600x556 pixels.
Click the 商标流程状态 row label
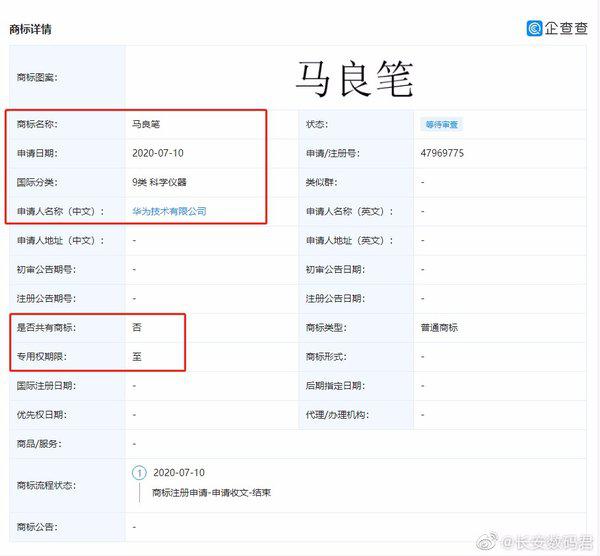click(x=46, y=485)
